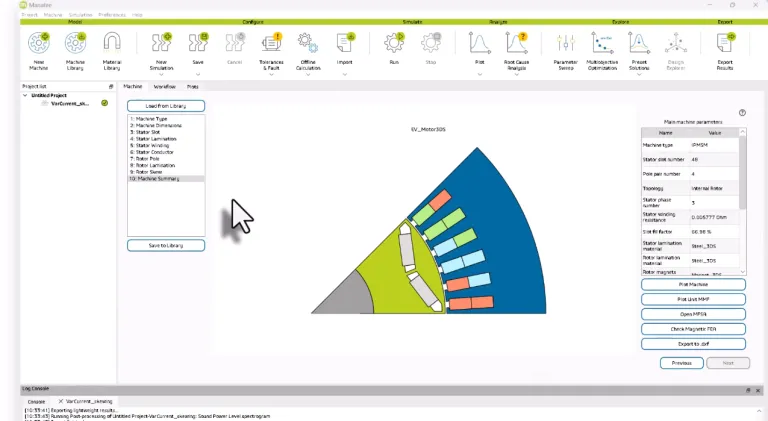Click the help question mark icon
This screenshot has width=768, height=421.
[x=743, y=113]
